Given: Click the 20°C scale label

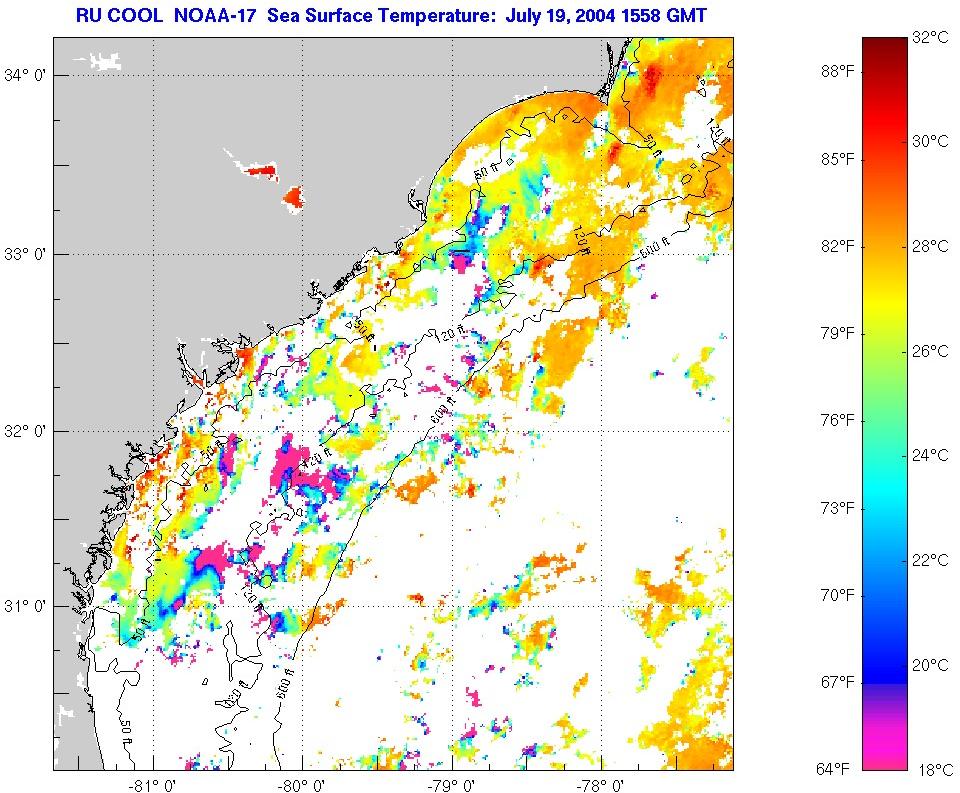Looking at the screenshot, I should [x=930, y=665].
